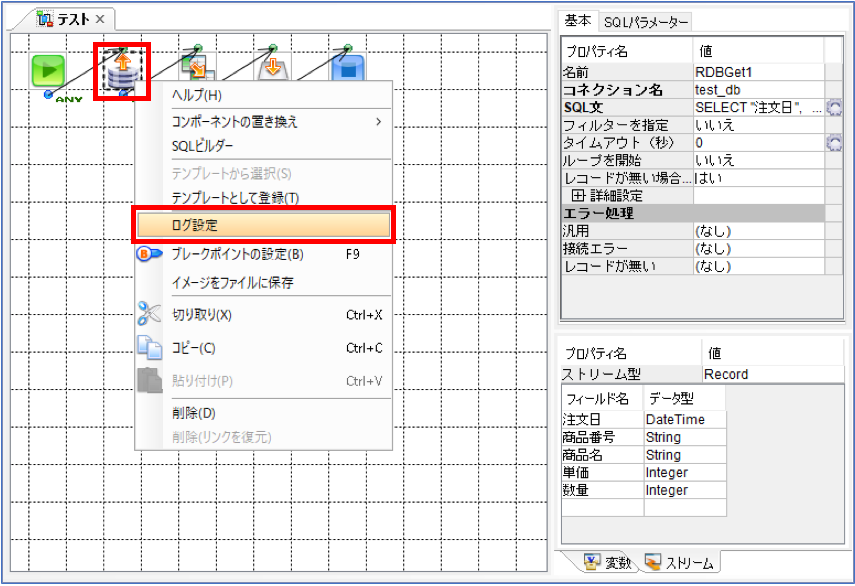Edit タイムアウト(秒) value 0
This screenshot has width=855, height=586.
pos(759,143)
